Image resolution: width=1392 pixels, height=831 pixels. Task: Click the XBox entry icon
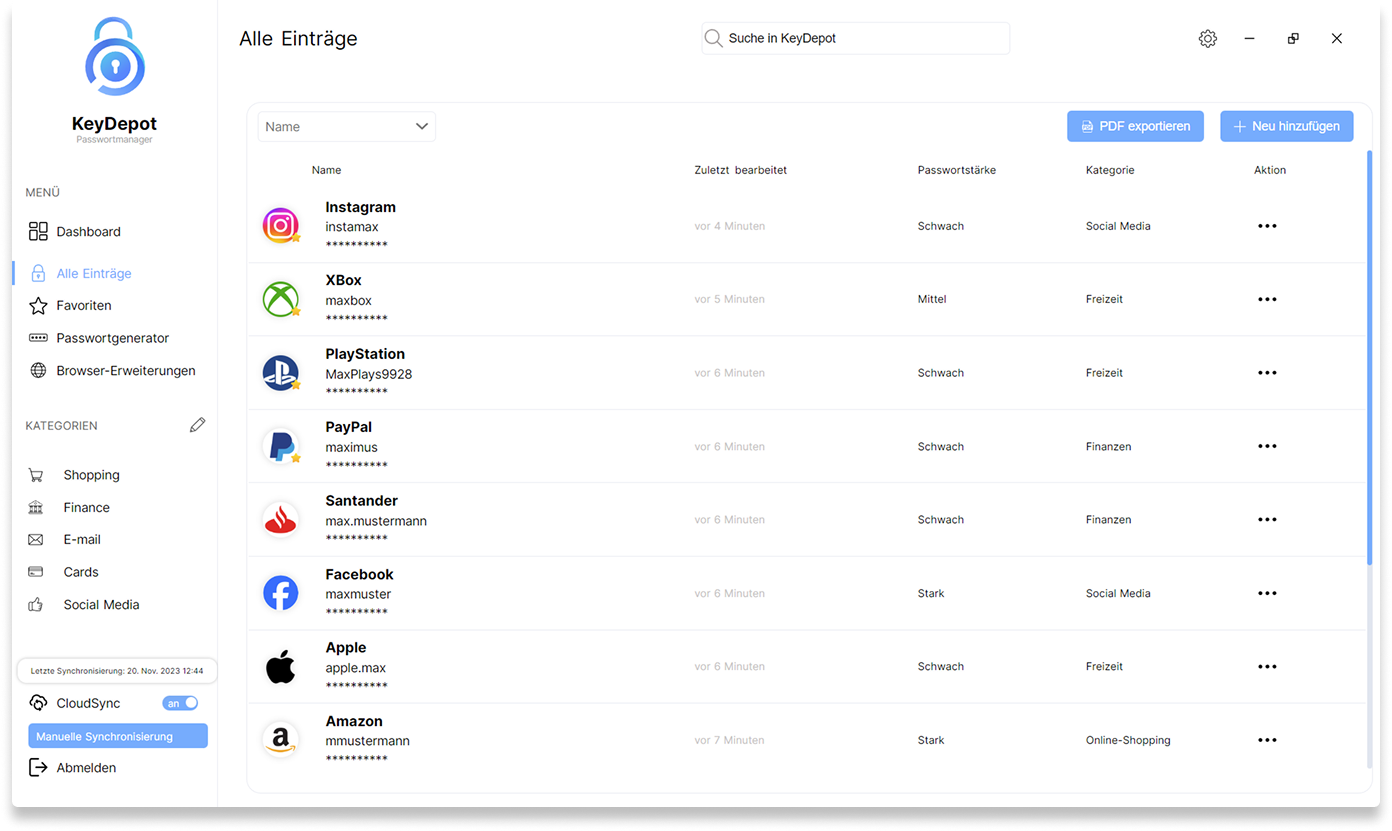[x=281, y=299]
